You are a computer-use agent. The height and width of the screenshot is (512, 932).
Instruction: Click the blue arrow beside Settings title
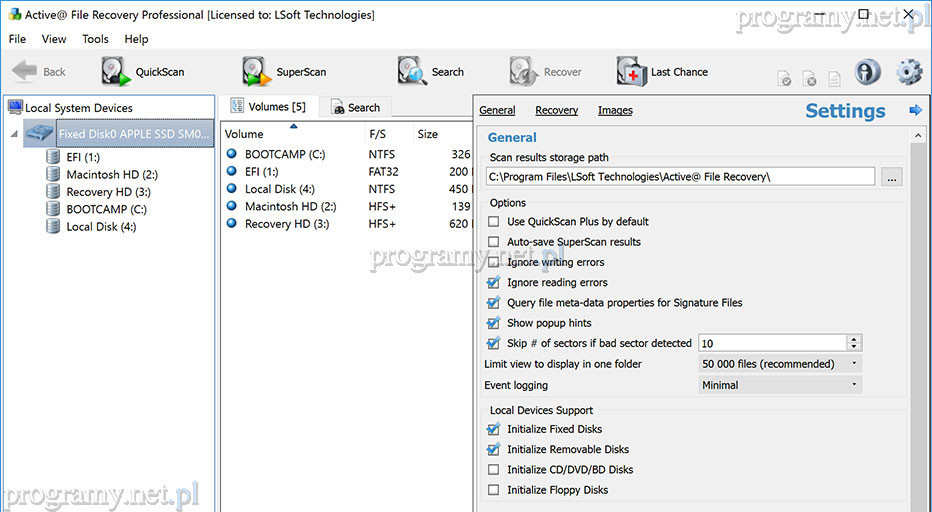pos(914,111)
